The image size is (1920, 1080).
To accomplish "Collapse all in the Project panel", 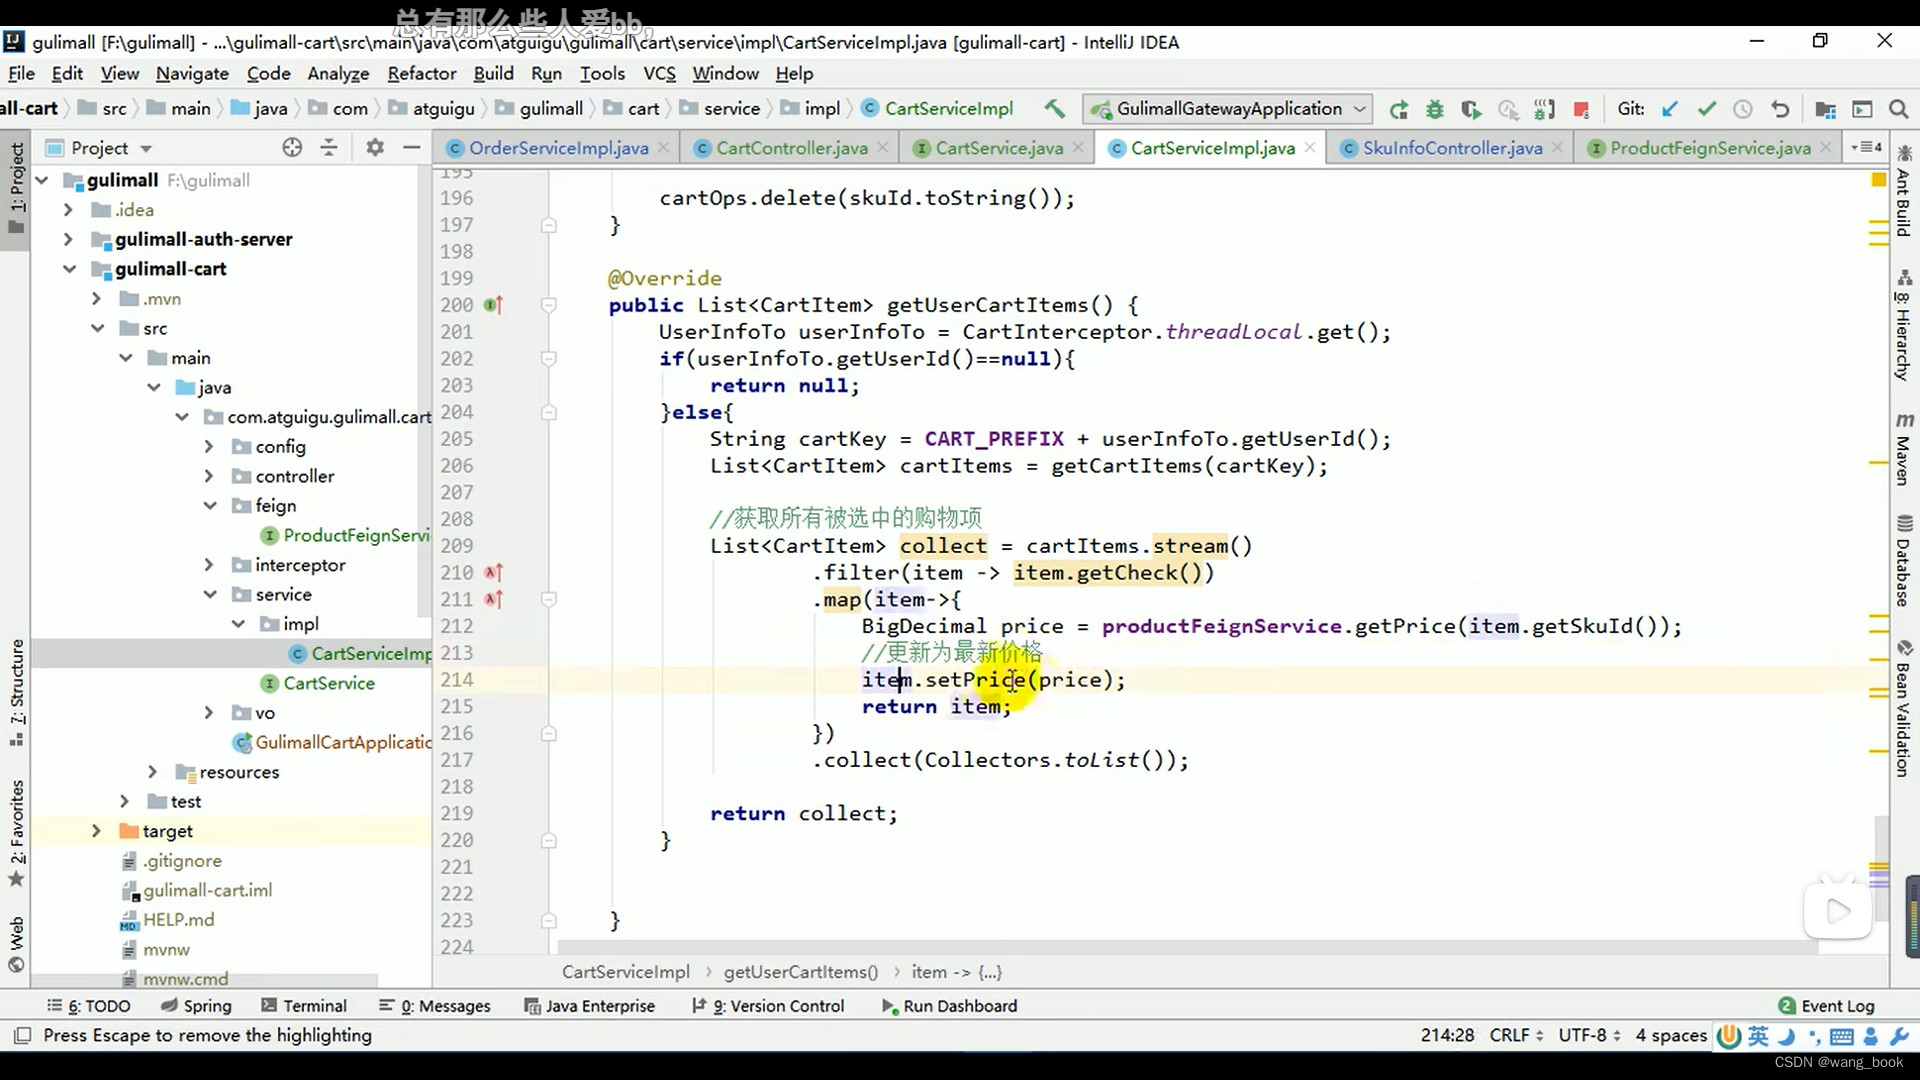I will 328,147.
